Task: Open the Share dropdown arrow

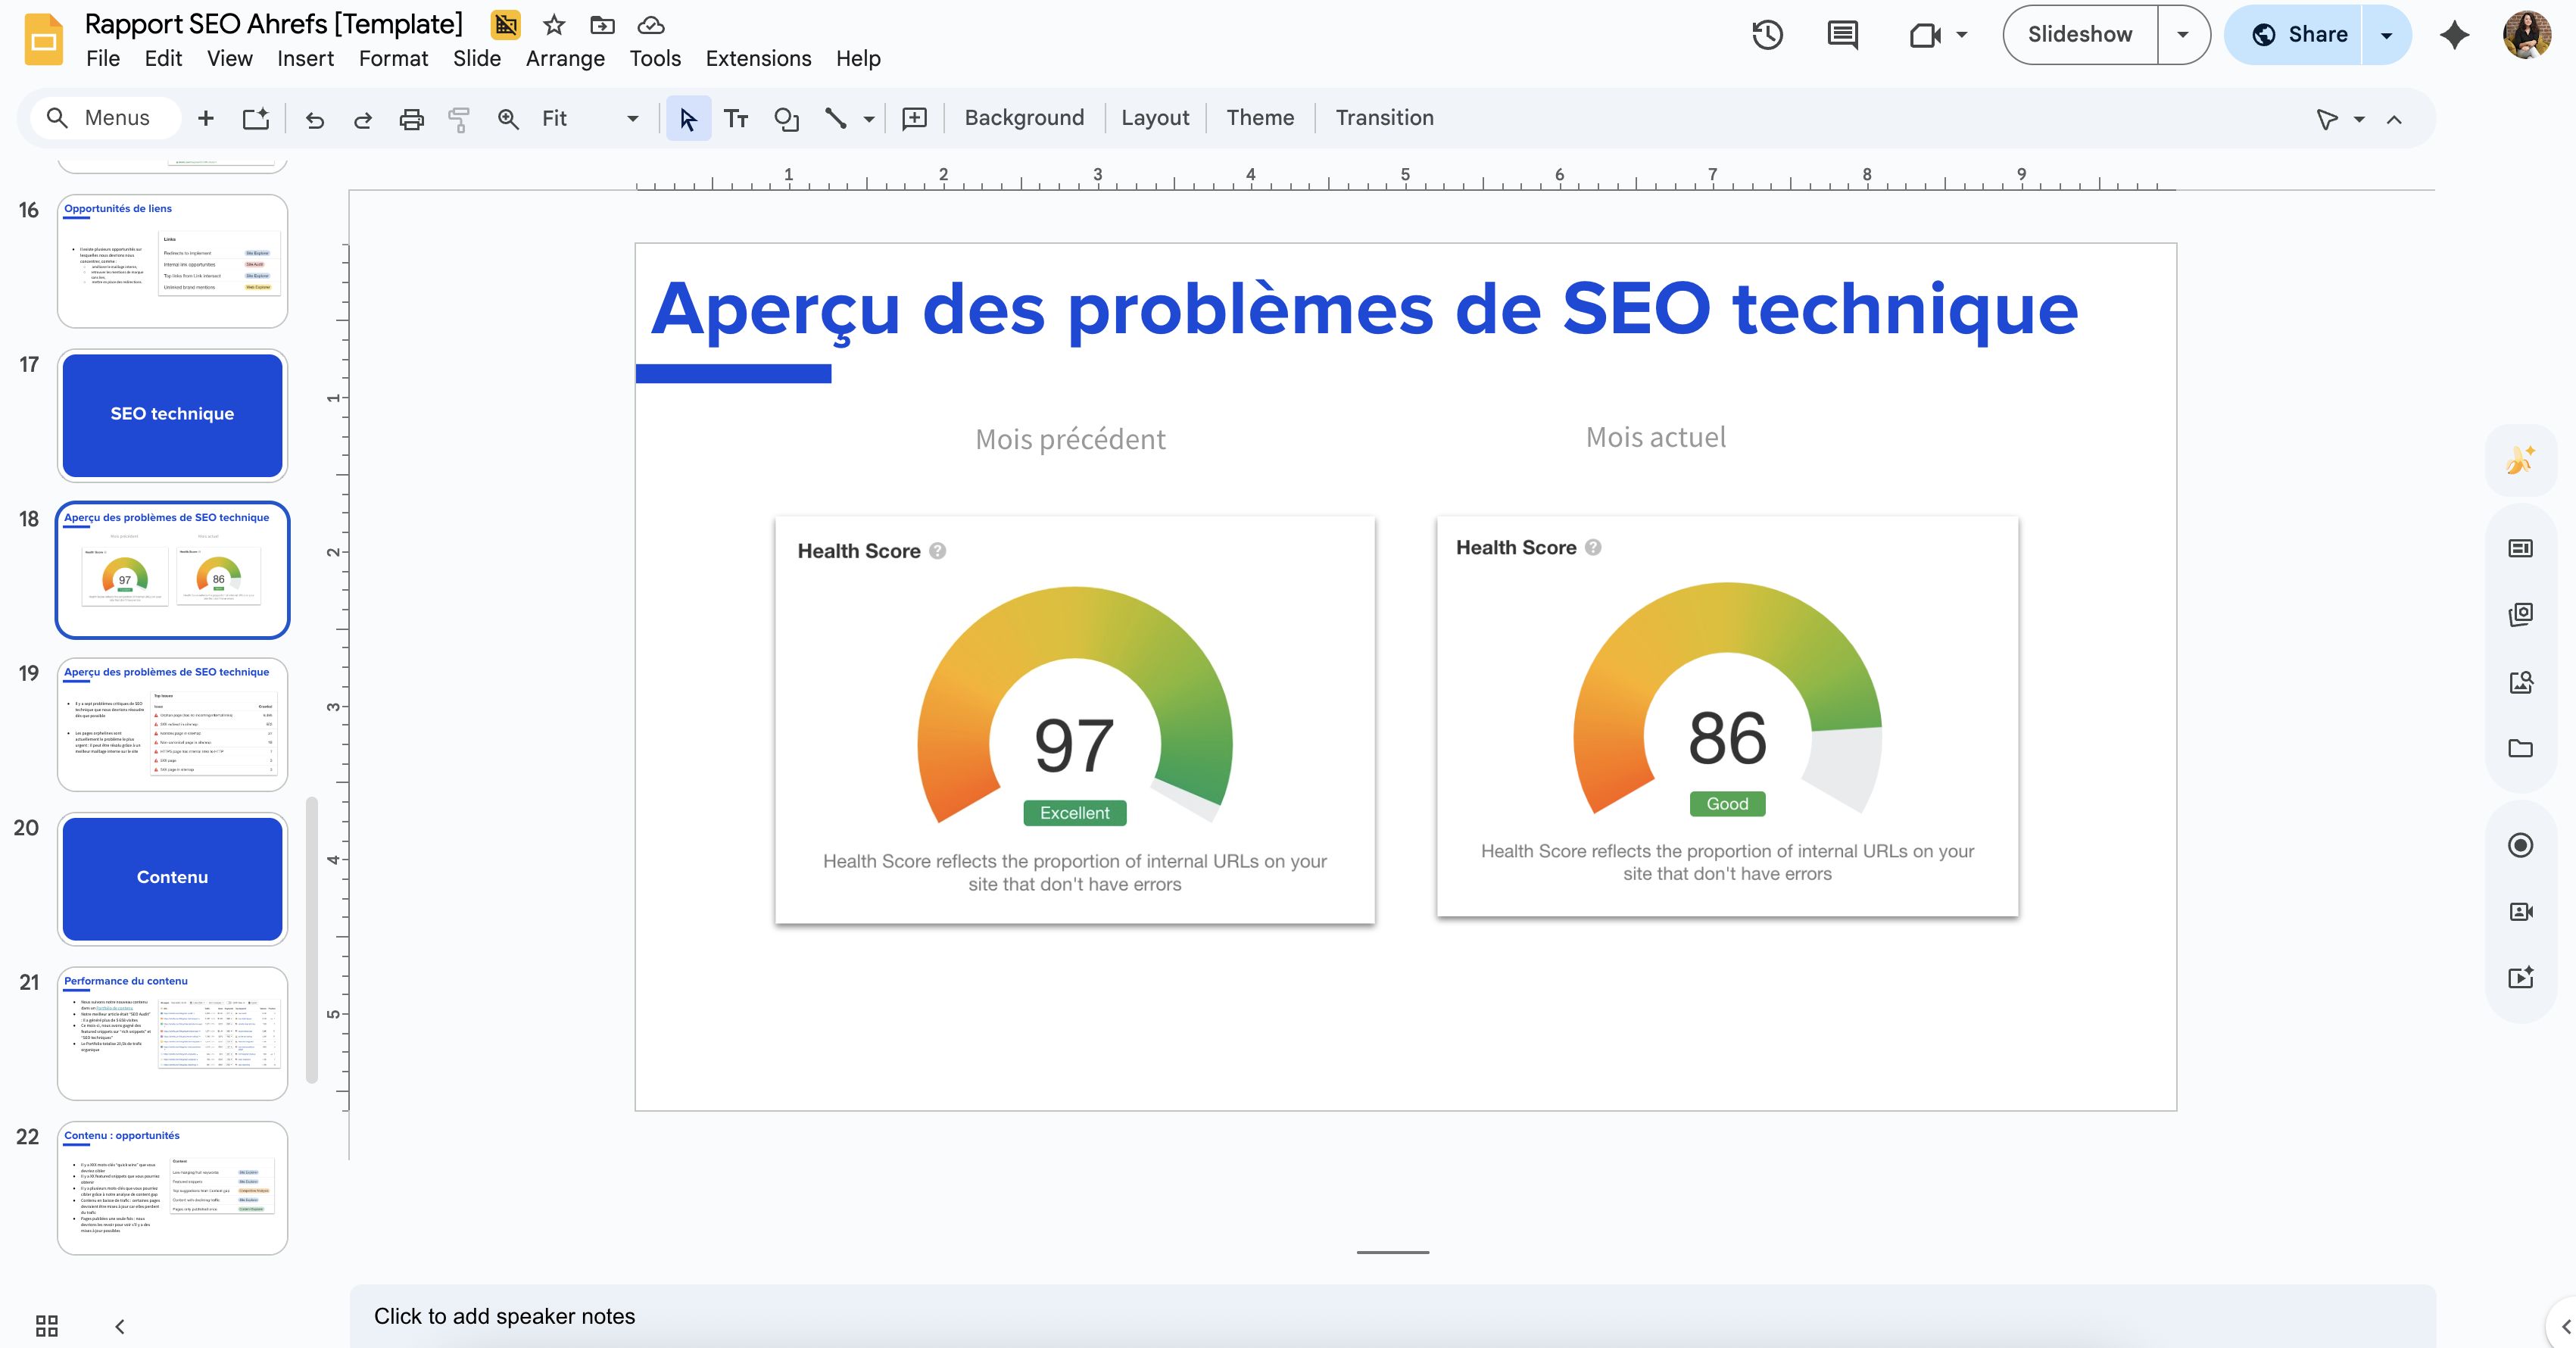Action: pos(2387,34)
